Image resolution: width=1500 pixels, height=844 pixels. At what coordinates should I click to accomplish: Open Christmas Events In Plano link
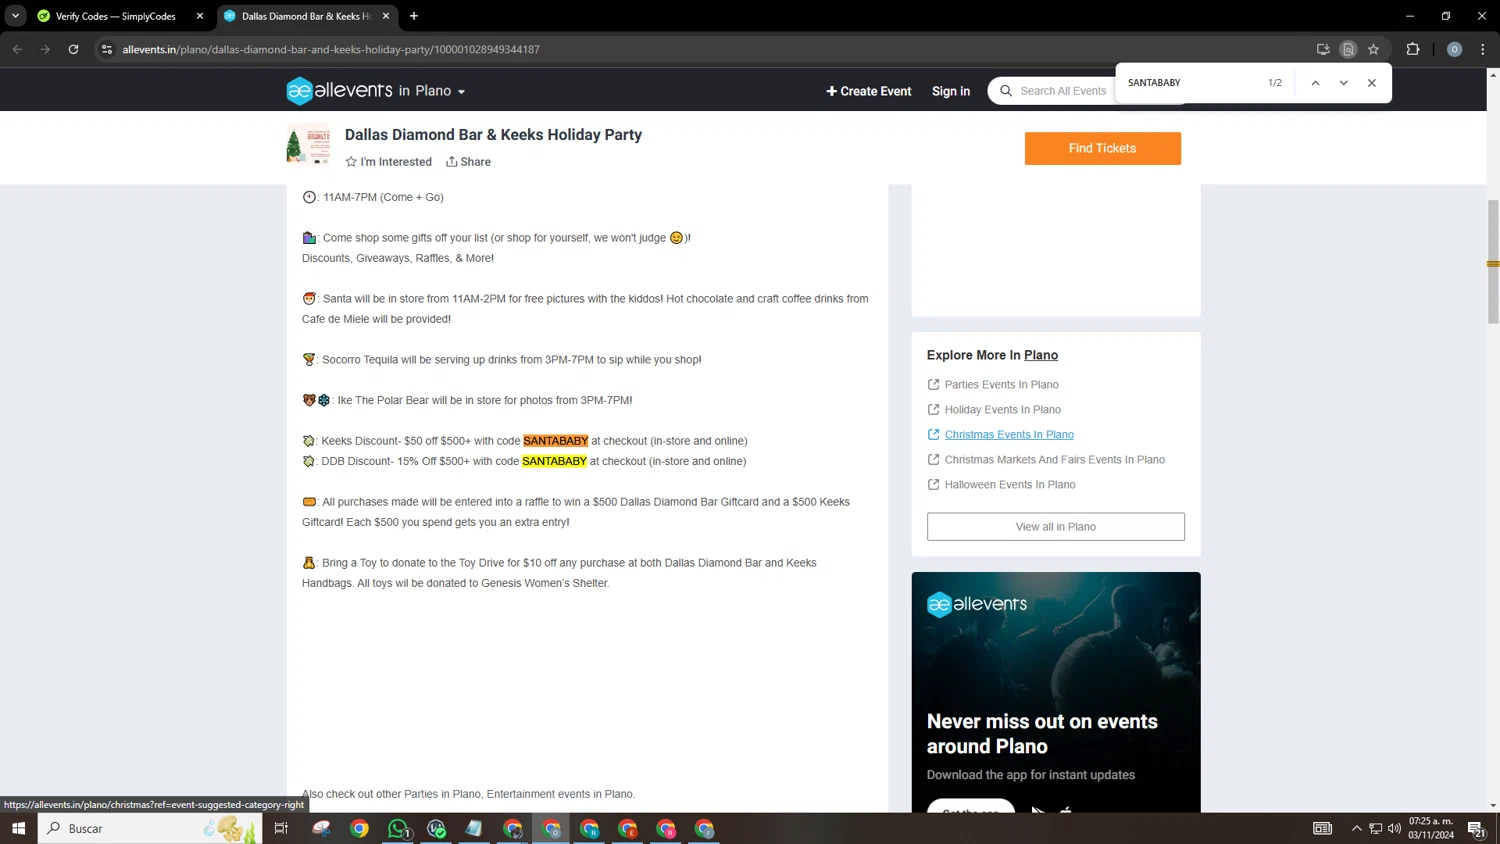pos(1009,434)
